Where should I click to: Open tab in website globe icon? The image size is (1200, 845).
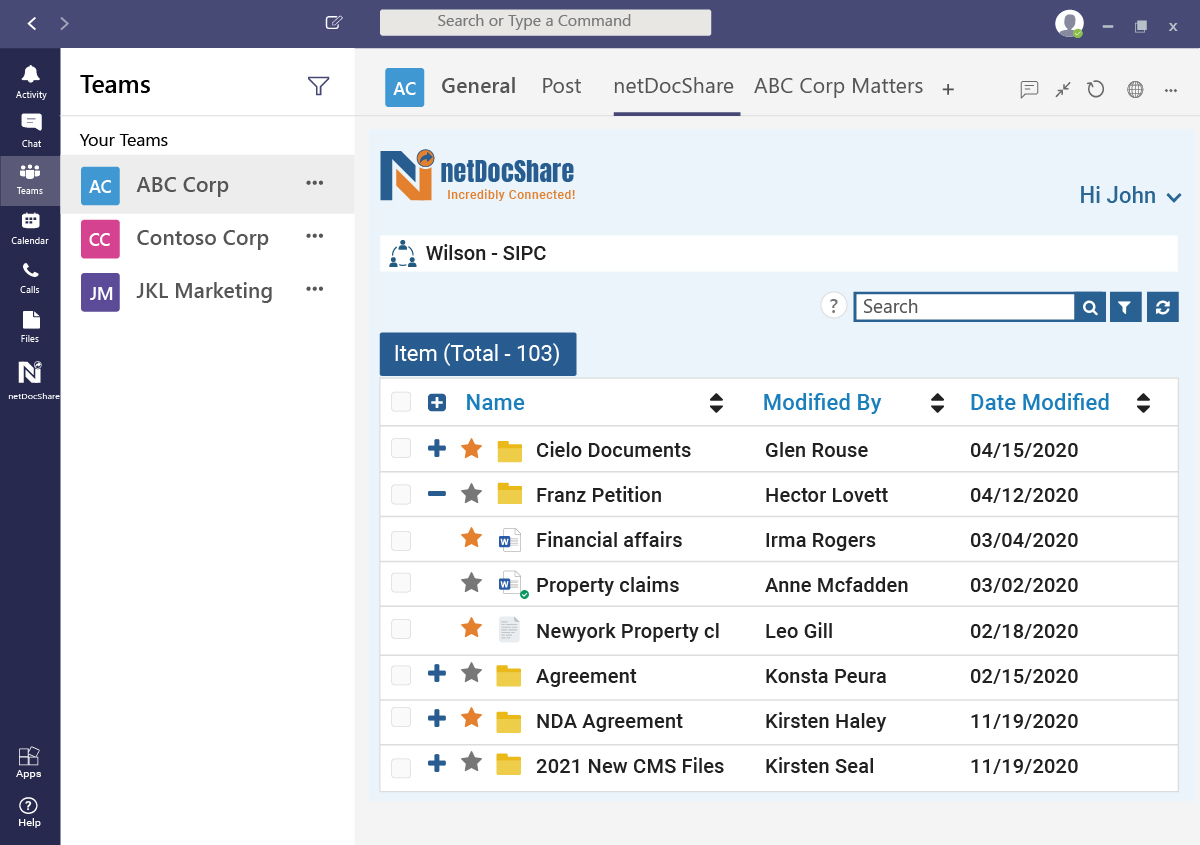click(x=1135, y=89)
